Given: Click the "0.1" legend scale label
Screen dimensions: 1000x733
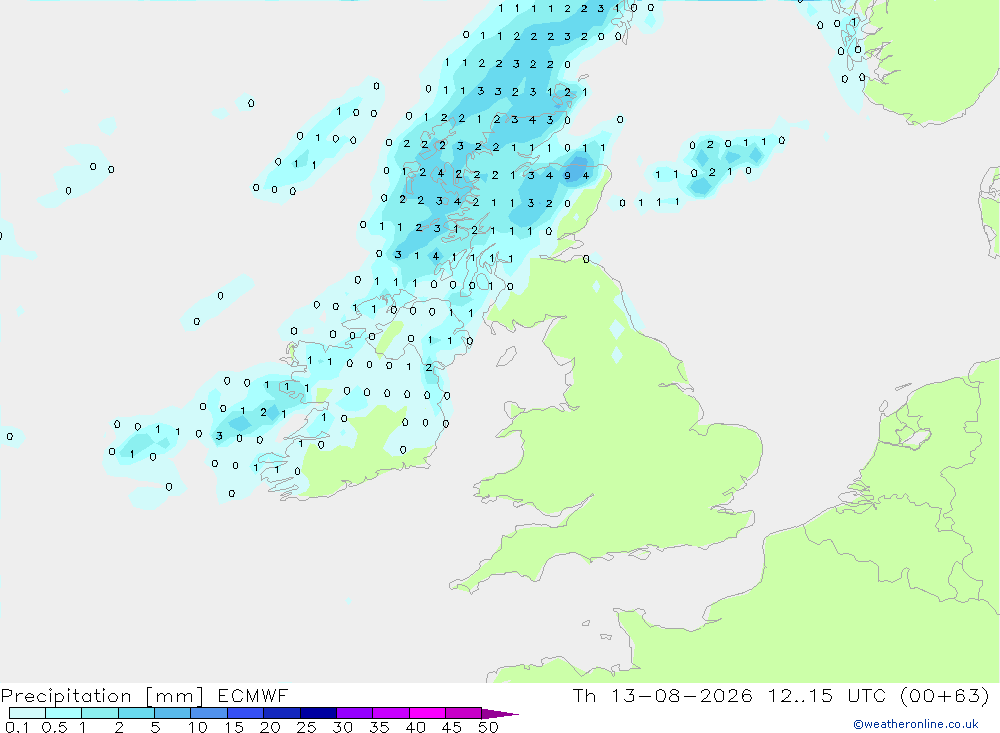Looking at the screenshot, I should (17, 727).
